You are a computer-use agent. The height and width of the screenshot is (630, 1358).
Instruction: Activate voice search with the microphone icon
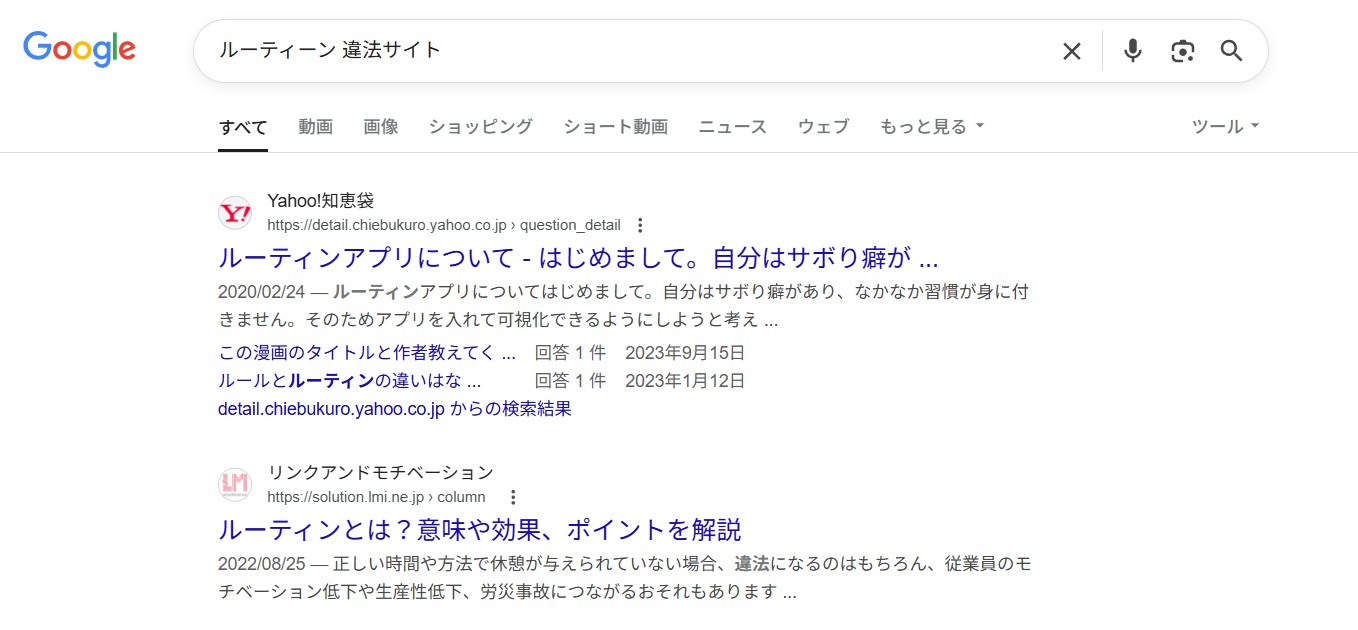(1132, 50)
